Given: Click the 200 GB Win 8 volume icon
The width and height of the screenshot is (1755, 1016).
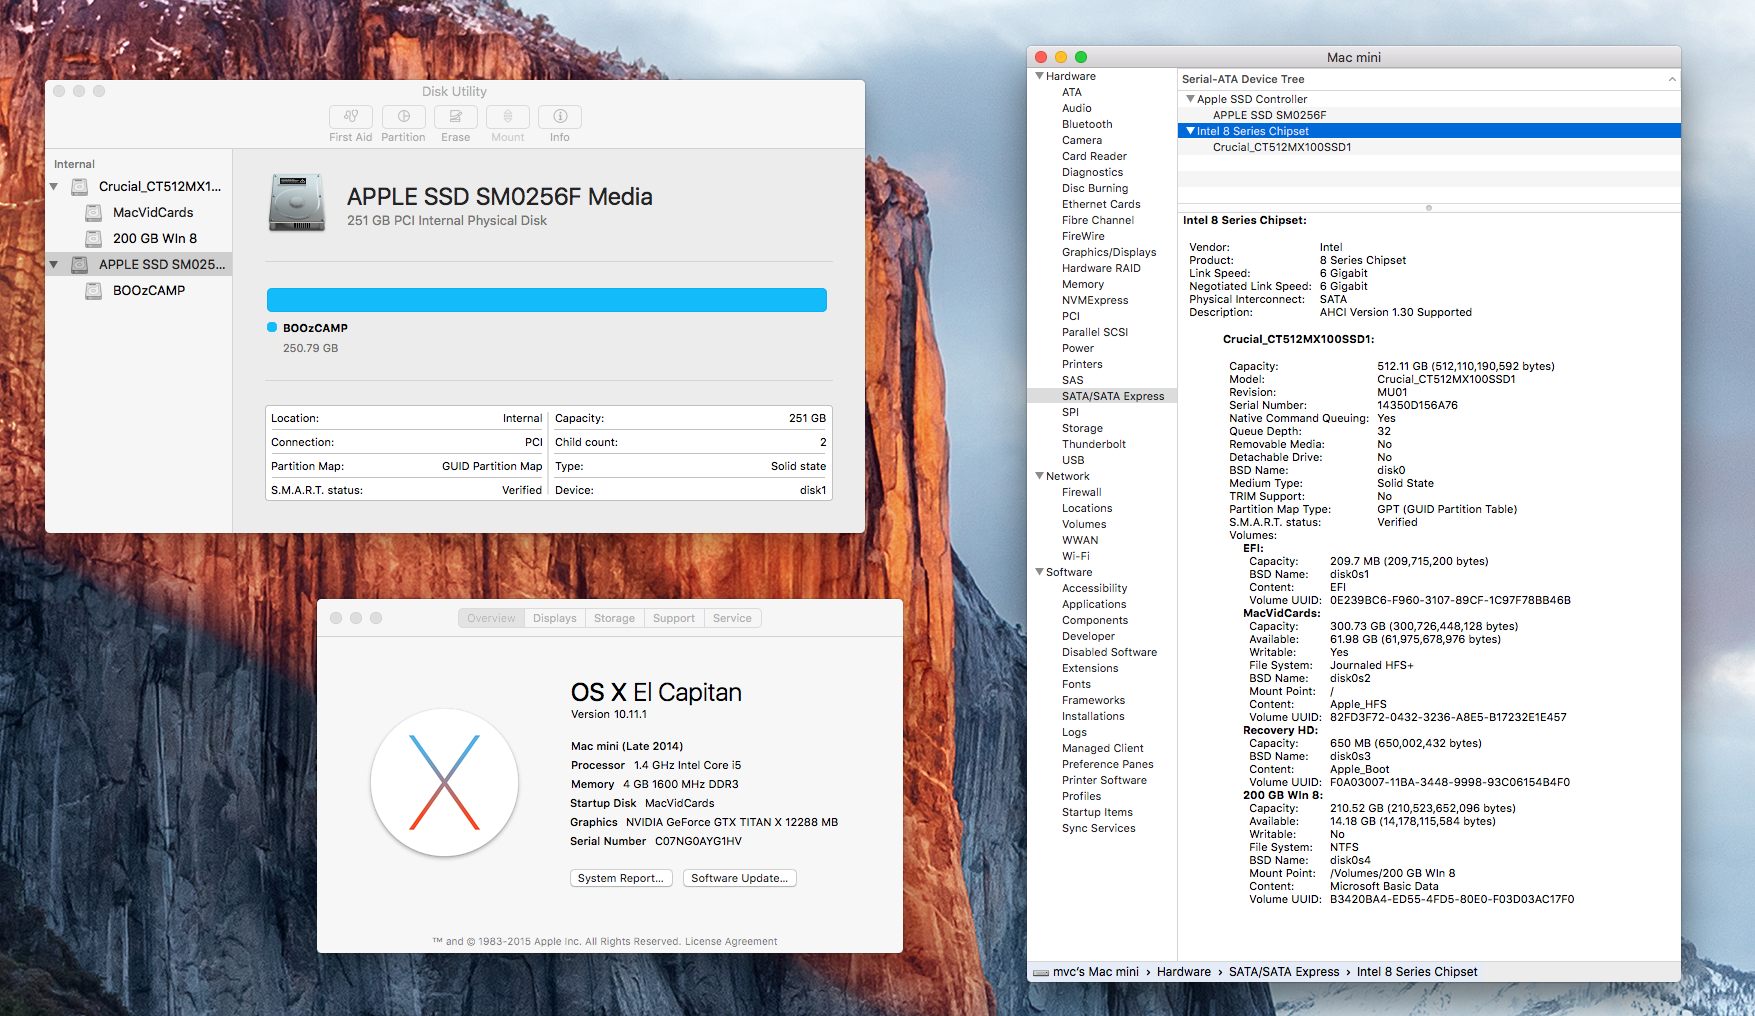Looking at the screenshot, I should point(93,239).
